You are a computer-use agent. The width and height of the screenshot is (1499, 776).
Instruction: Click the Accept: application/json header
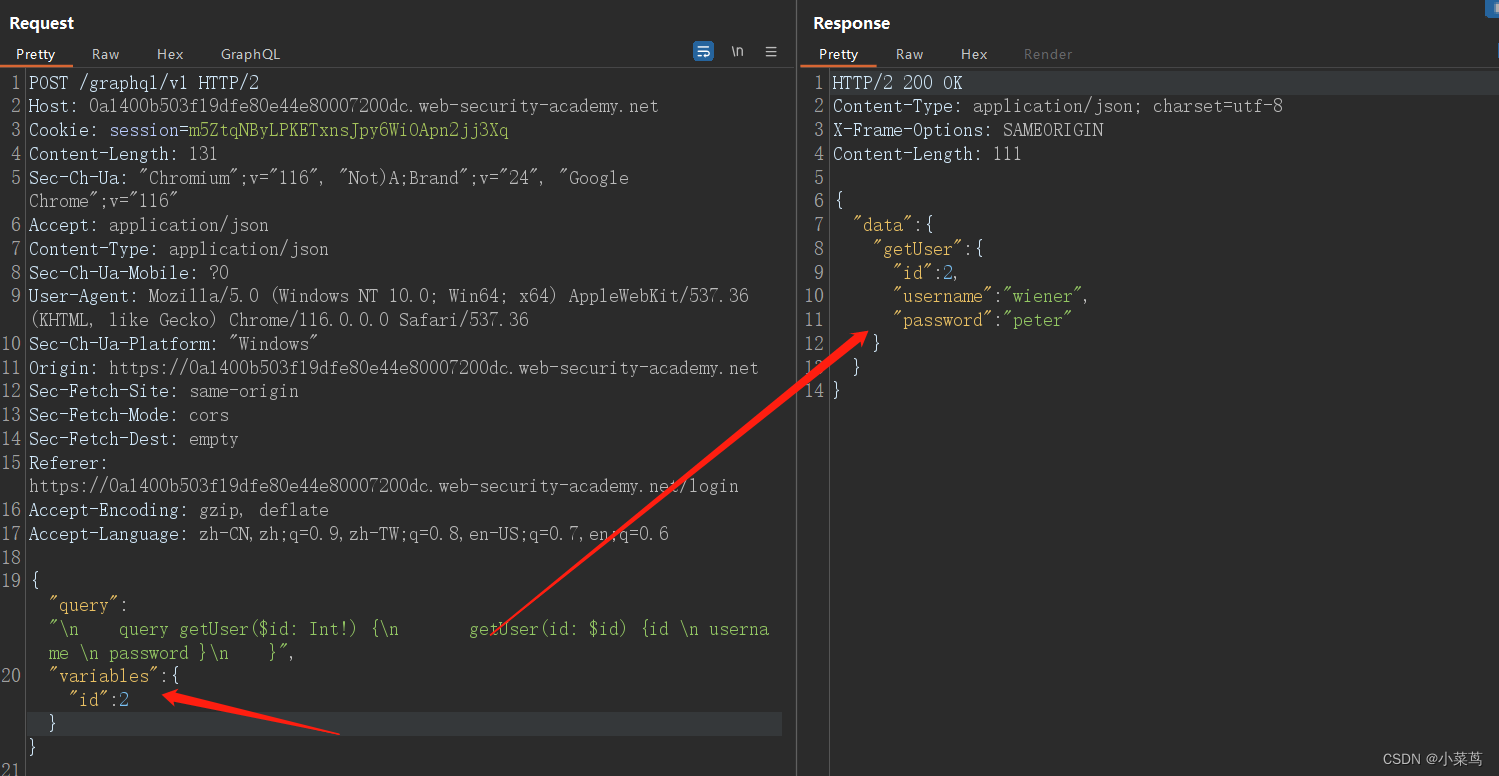148,225
